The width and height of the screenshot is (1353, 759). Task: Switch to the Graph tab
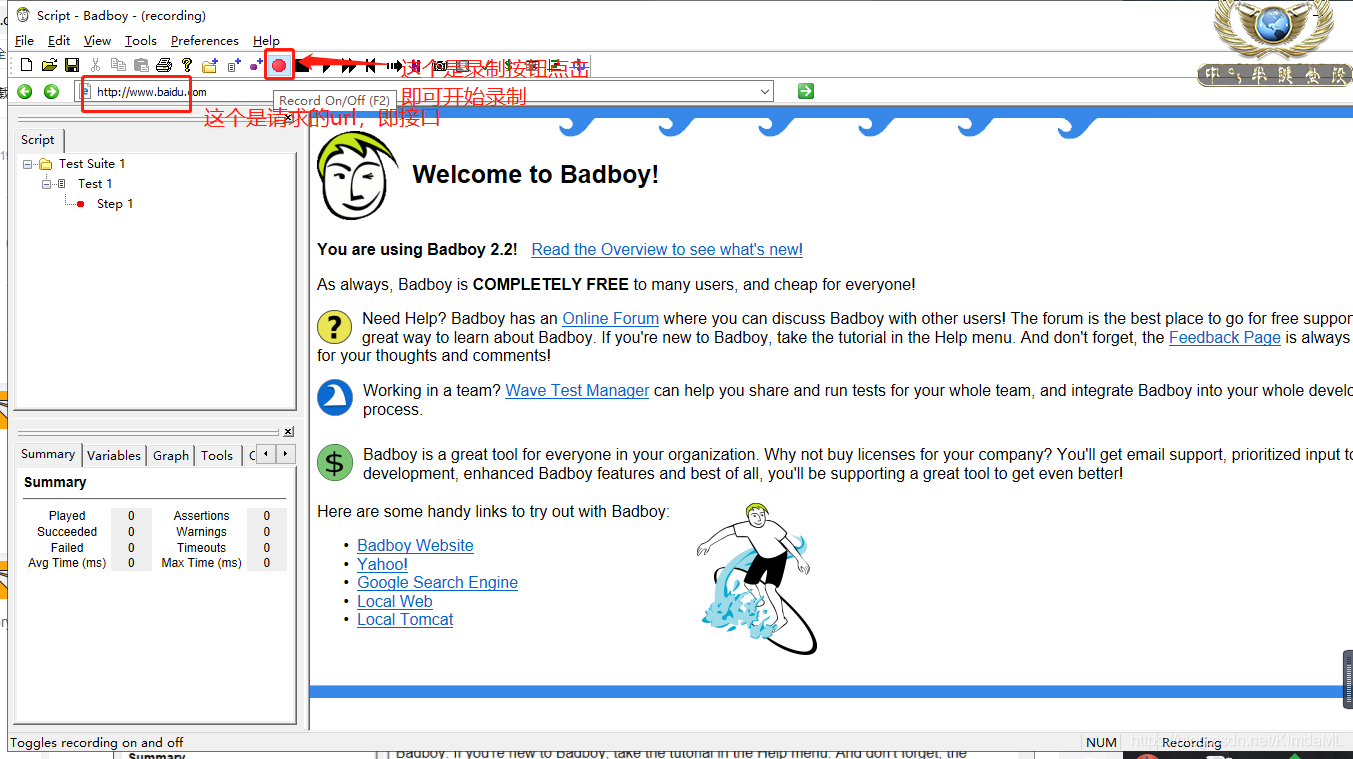(171, 455)
